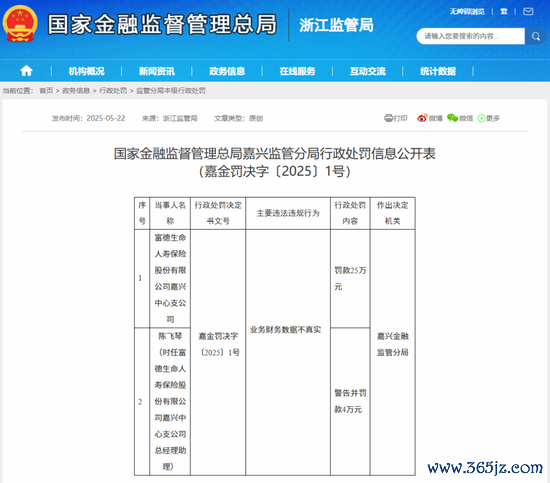
Task: Click 监管分局本级行政处罚 breadcrumb link
Action: (x=171, y=91)
